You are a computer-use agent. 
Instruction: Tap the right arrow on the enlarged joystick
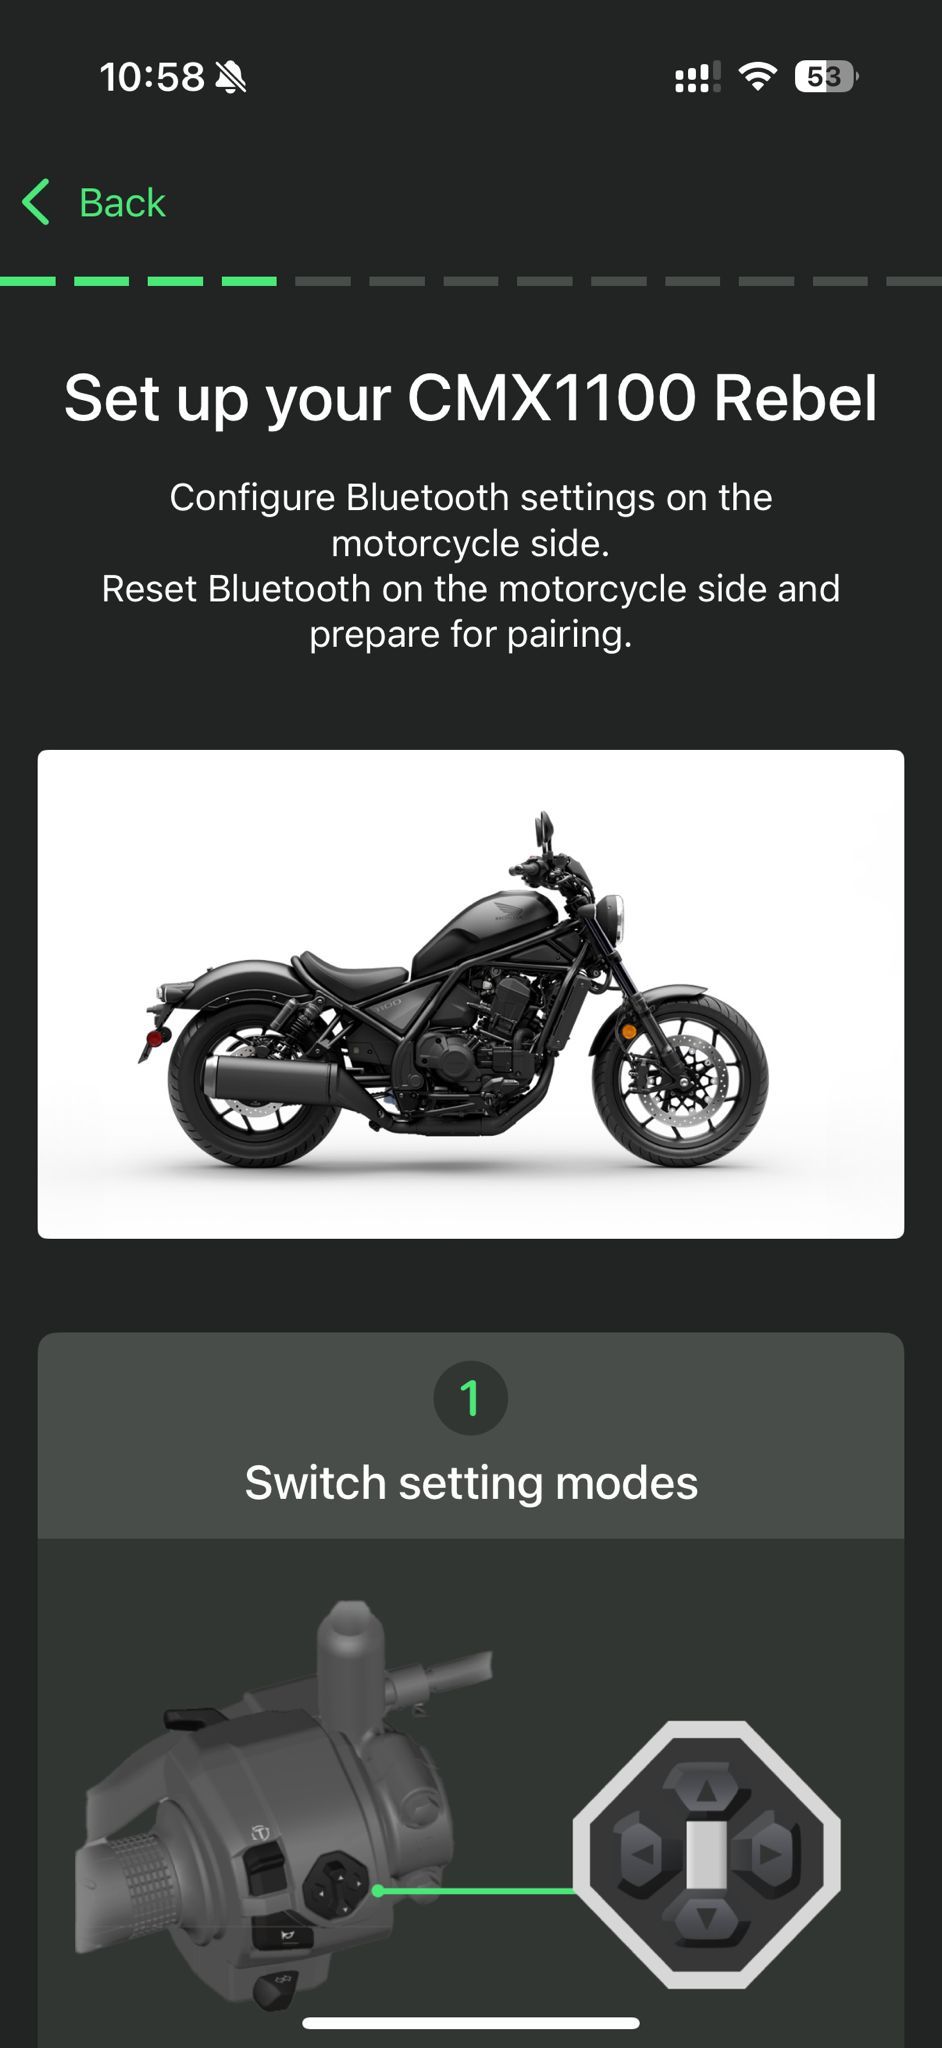(x=771, y=1853)
